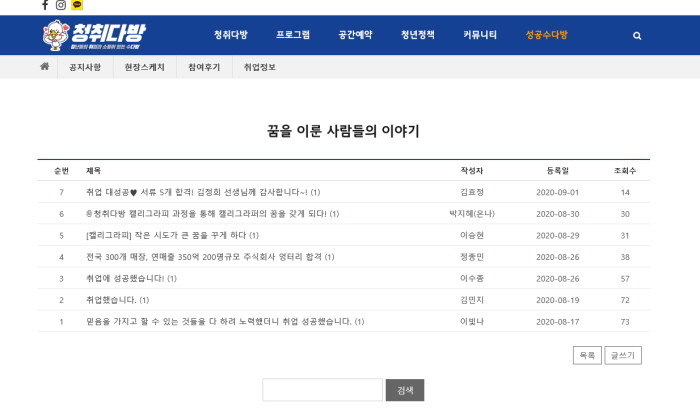Select the highlighted 성공수다방 menu
The image size is (700, 416).
[x=546, y=35]
